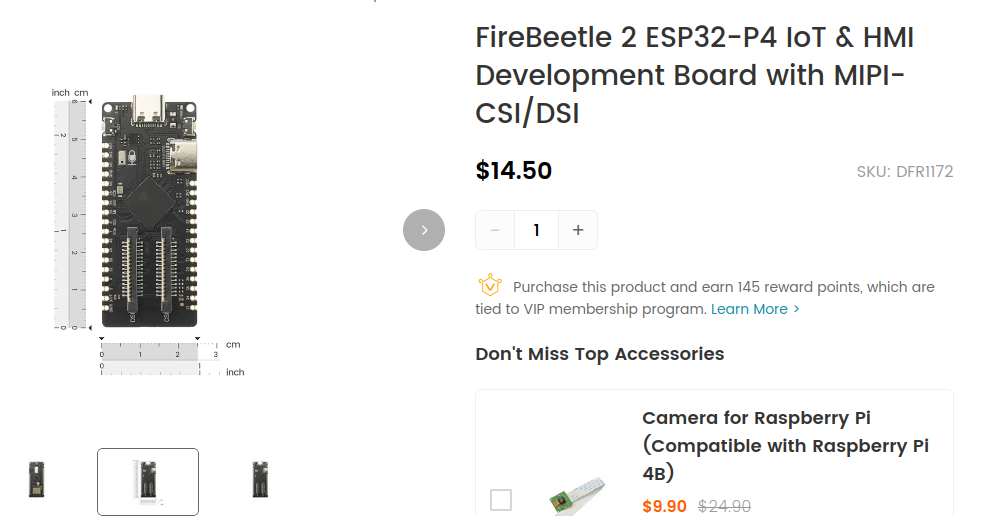Open the Camera for Raspberry Pi title
Screen dimensions: 982x516
785,445
